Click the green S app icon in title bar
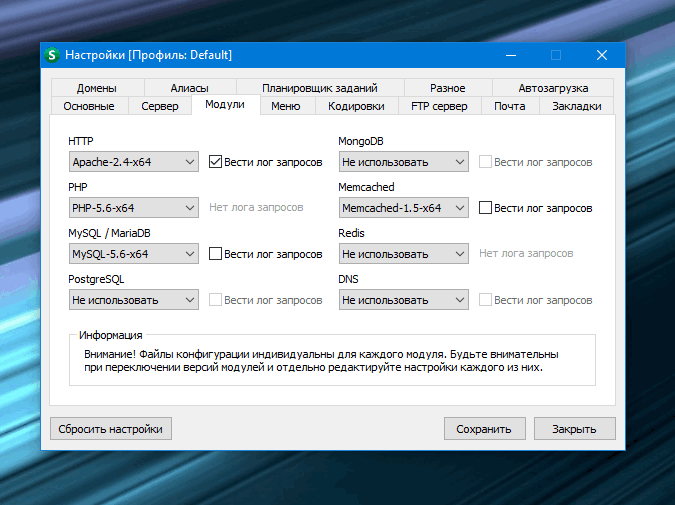 pos(52,55)
